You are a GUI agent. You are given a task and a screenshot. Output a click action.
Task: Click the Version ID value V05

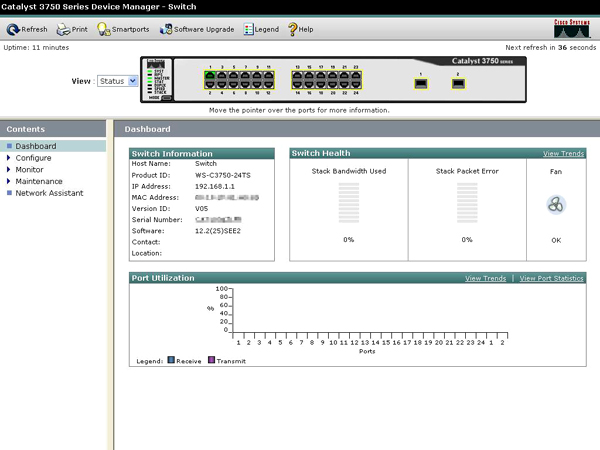point(201,209)
